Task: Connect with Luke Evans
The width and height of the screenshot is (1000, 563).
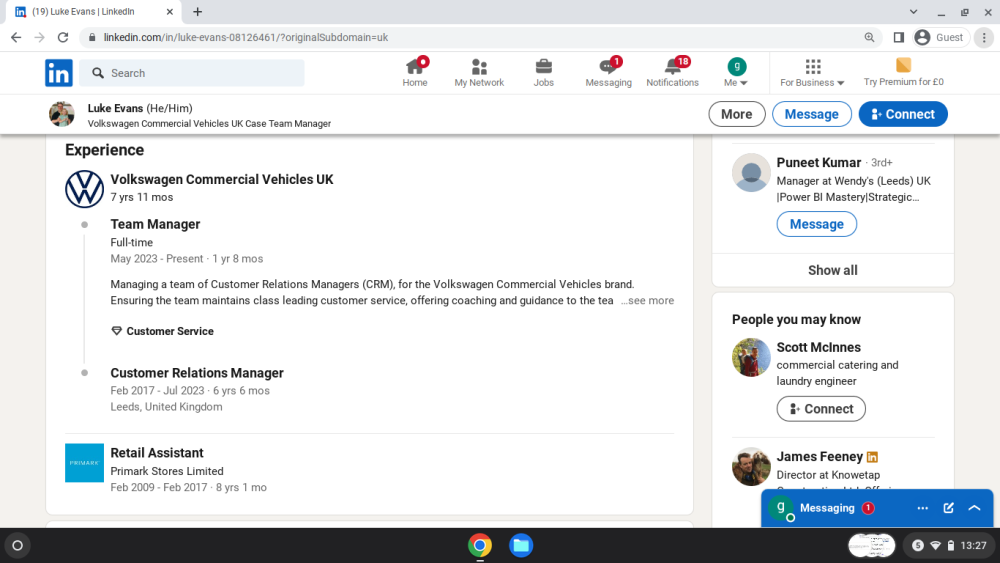Action: (902, 114)
